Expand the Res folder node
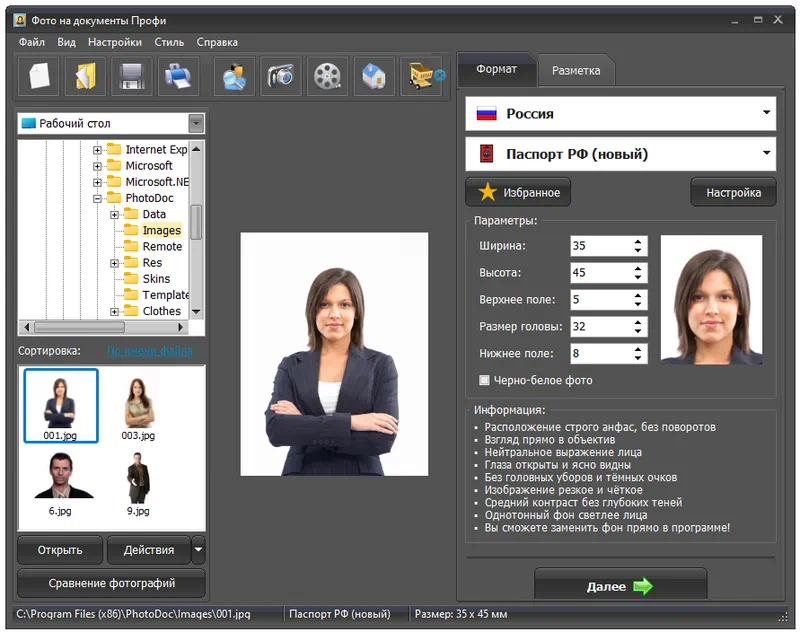The height and width of the screenshot is (632, 800). click(x=114, y=263)
